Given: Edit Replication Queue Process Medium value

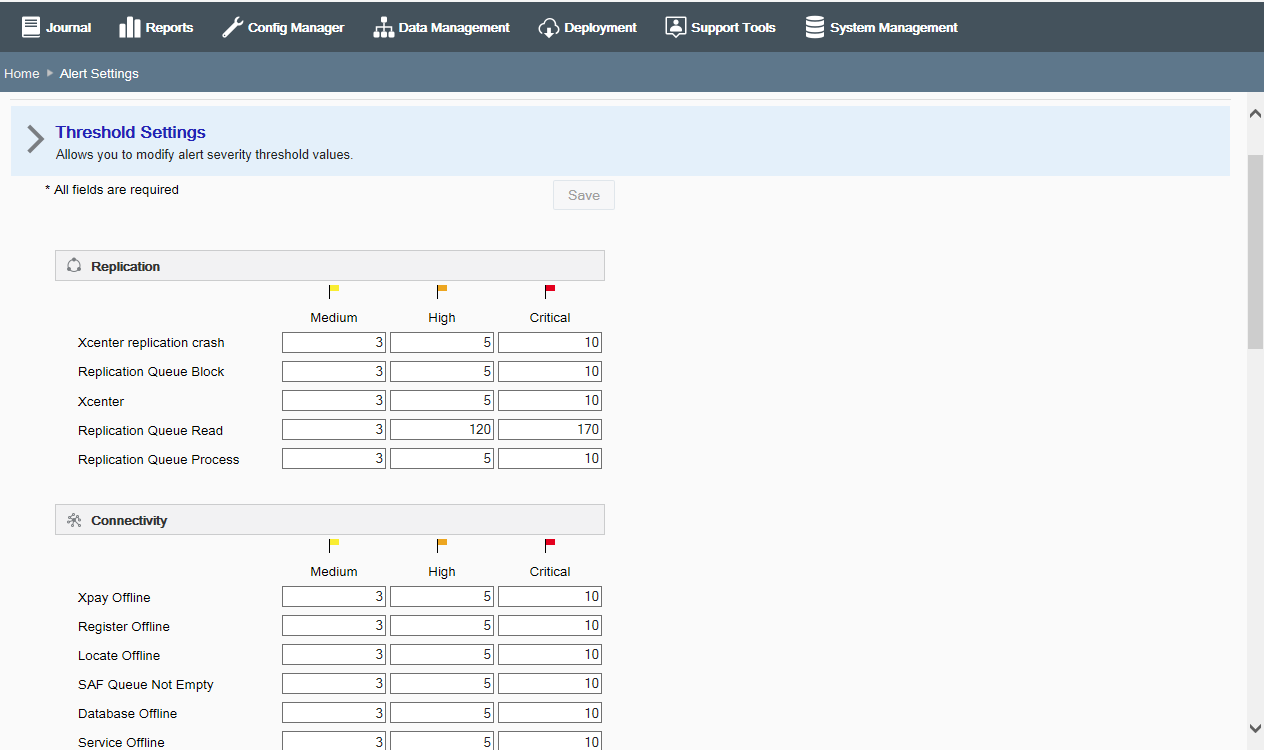Looking at the screenshot, I should coord(334,458).
